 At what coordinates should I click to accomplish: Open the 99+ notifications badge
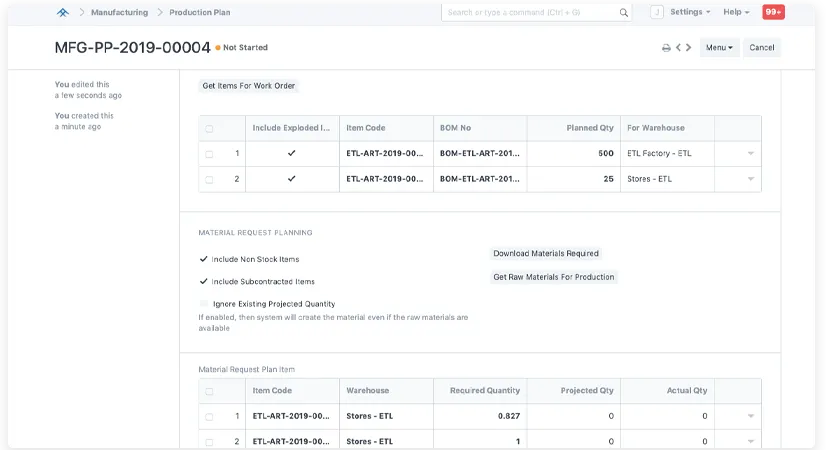[x=773, y=12]
